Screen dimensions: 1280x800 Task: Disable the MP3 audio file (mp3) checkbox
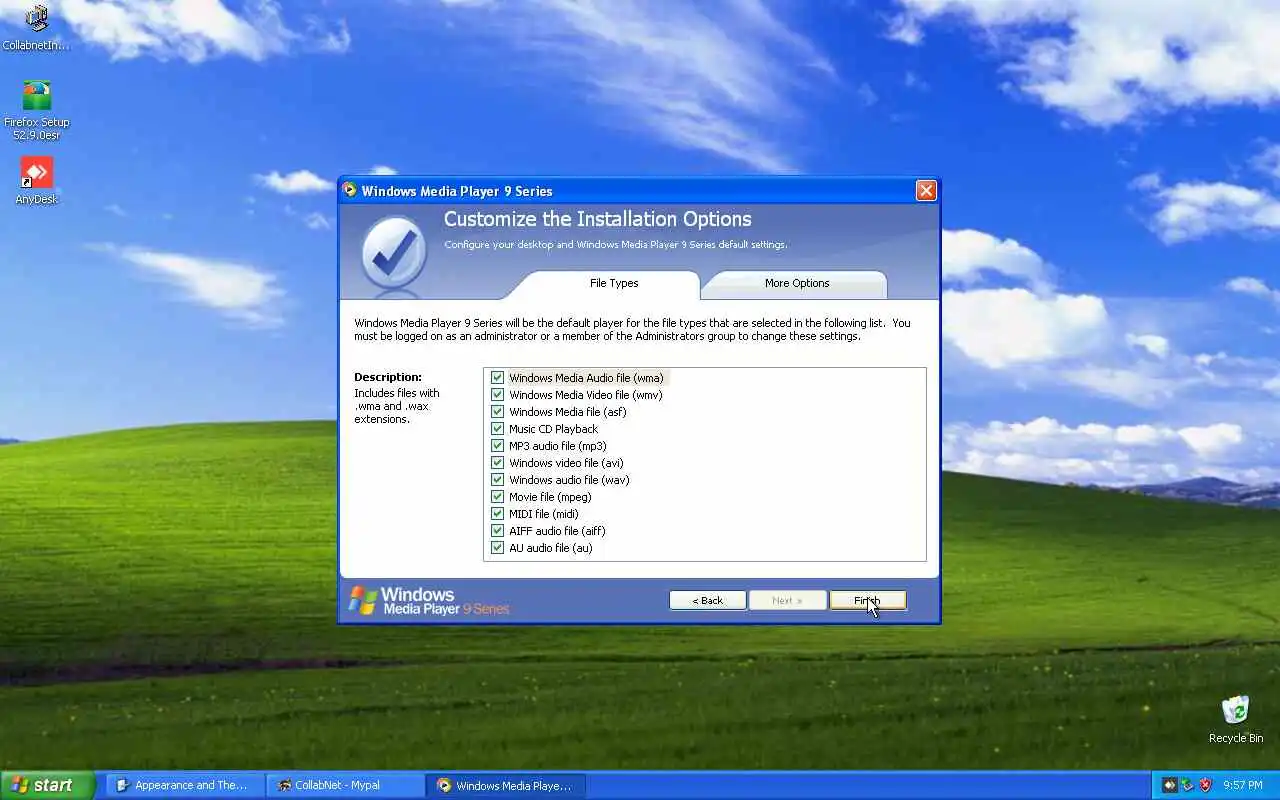[497, 446]
